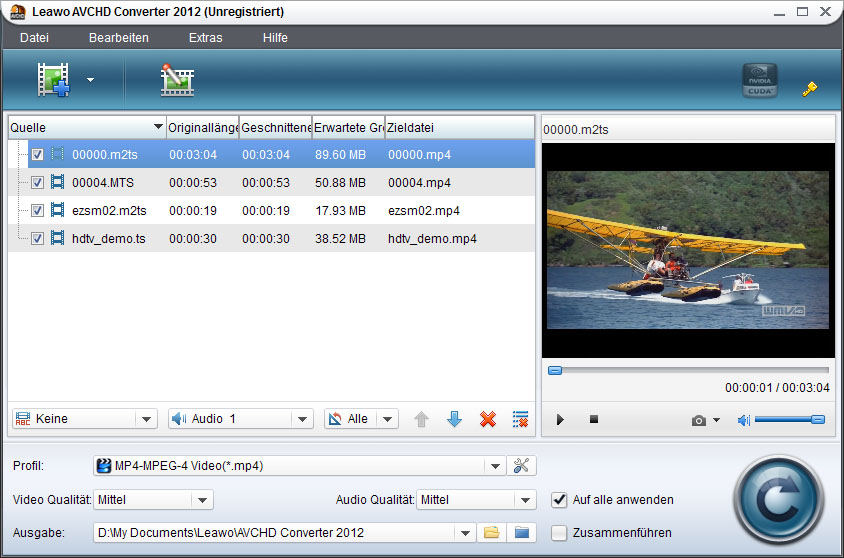The image size is (844, 558).
Task: Select the hdtv_demo.mp4 target cell
Action: 432,239
